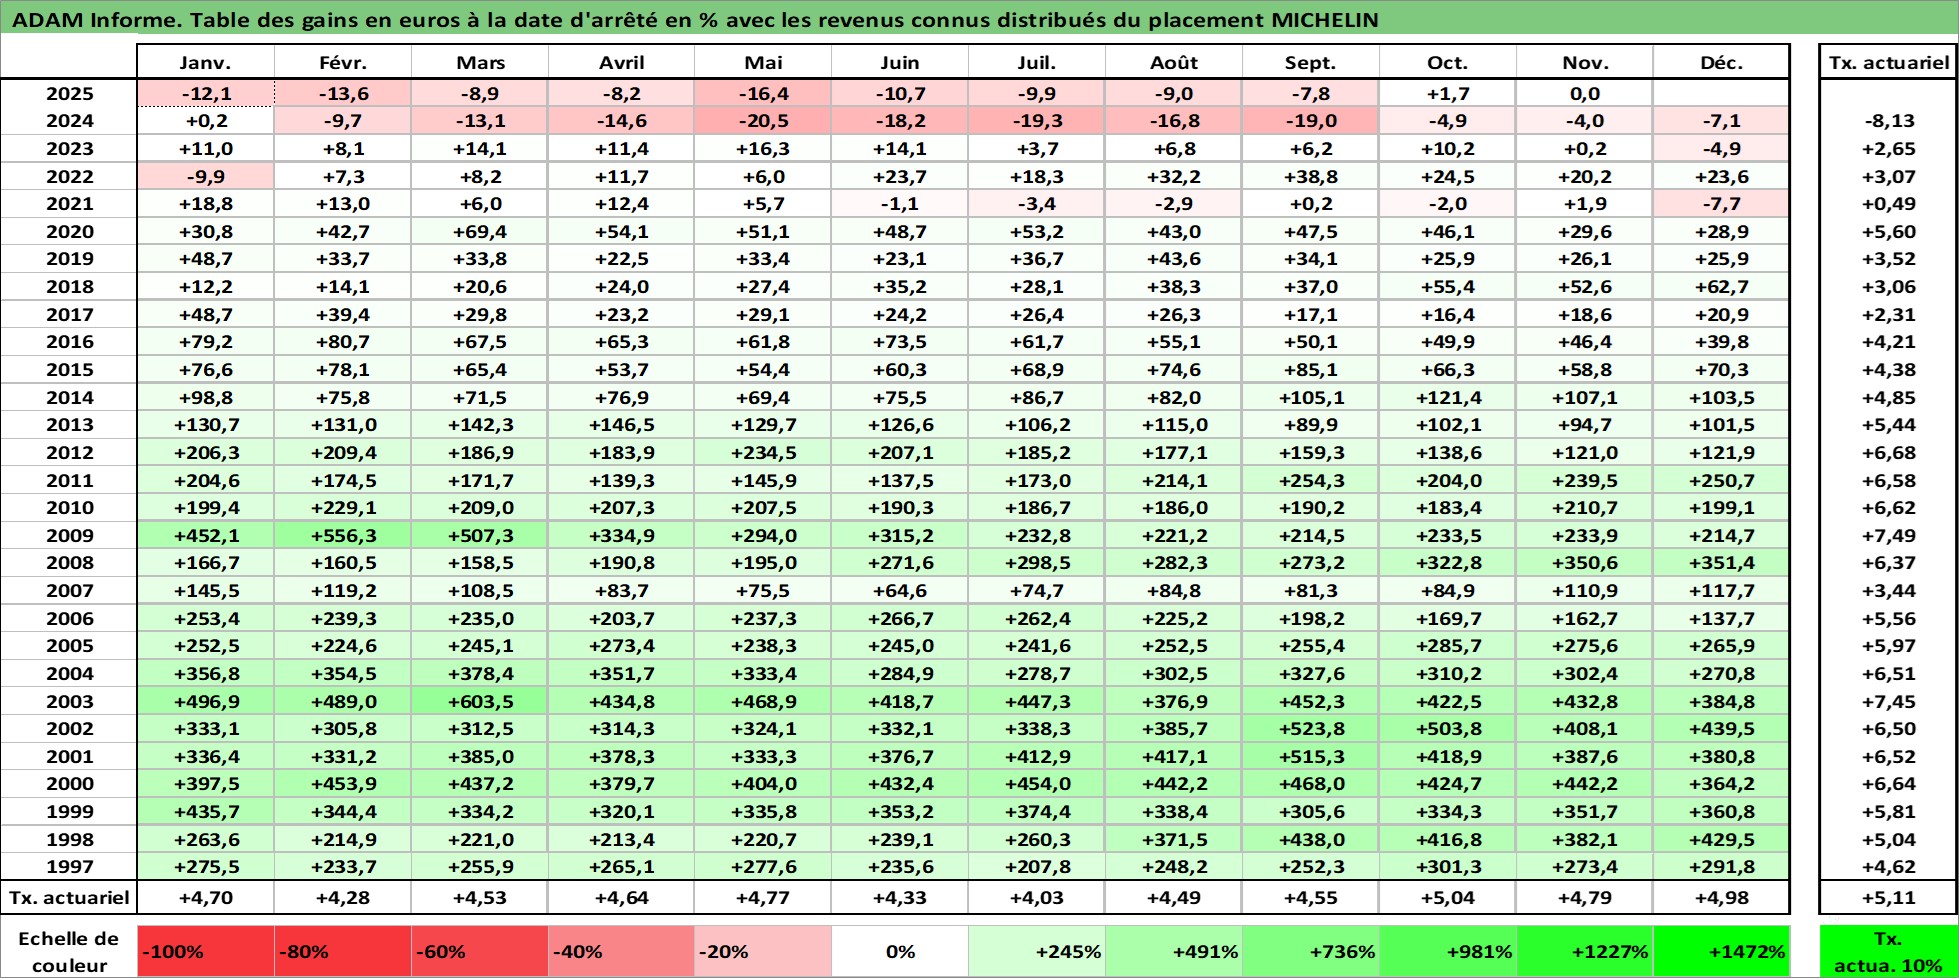This screenshot has width=1959, height=978.
Task: Select the +736% green scale swatch
Action: [1310, 951]
